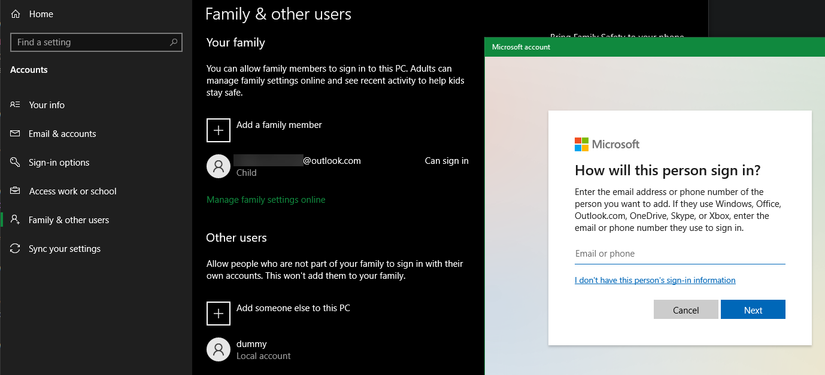This screenshot has height=375, width=825.
Task: Click the Accounts section heading
Action: point(29,69)
